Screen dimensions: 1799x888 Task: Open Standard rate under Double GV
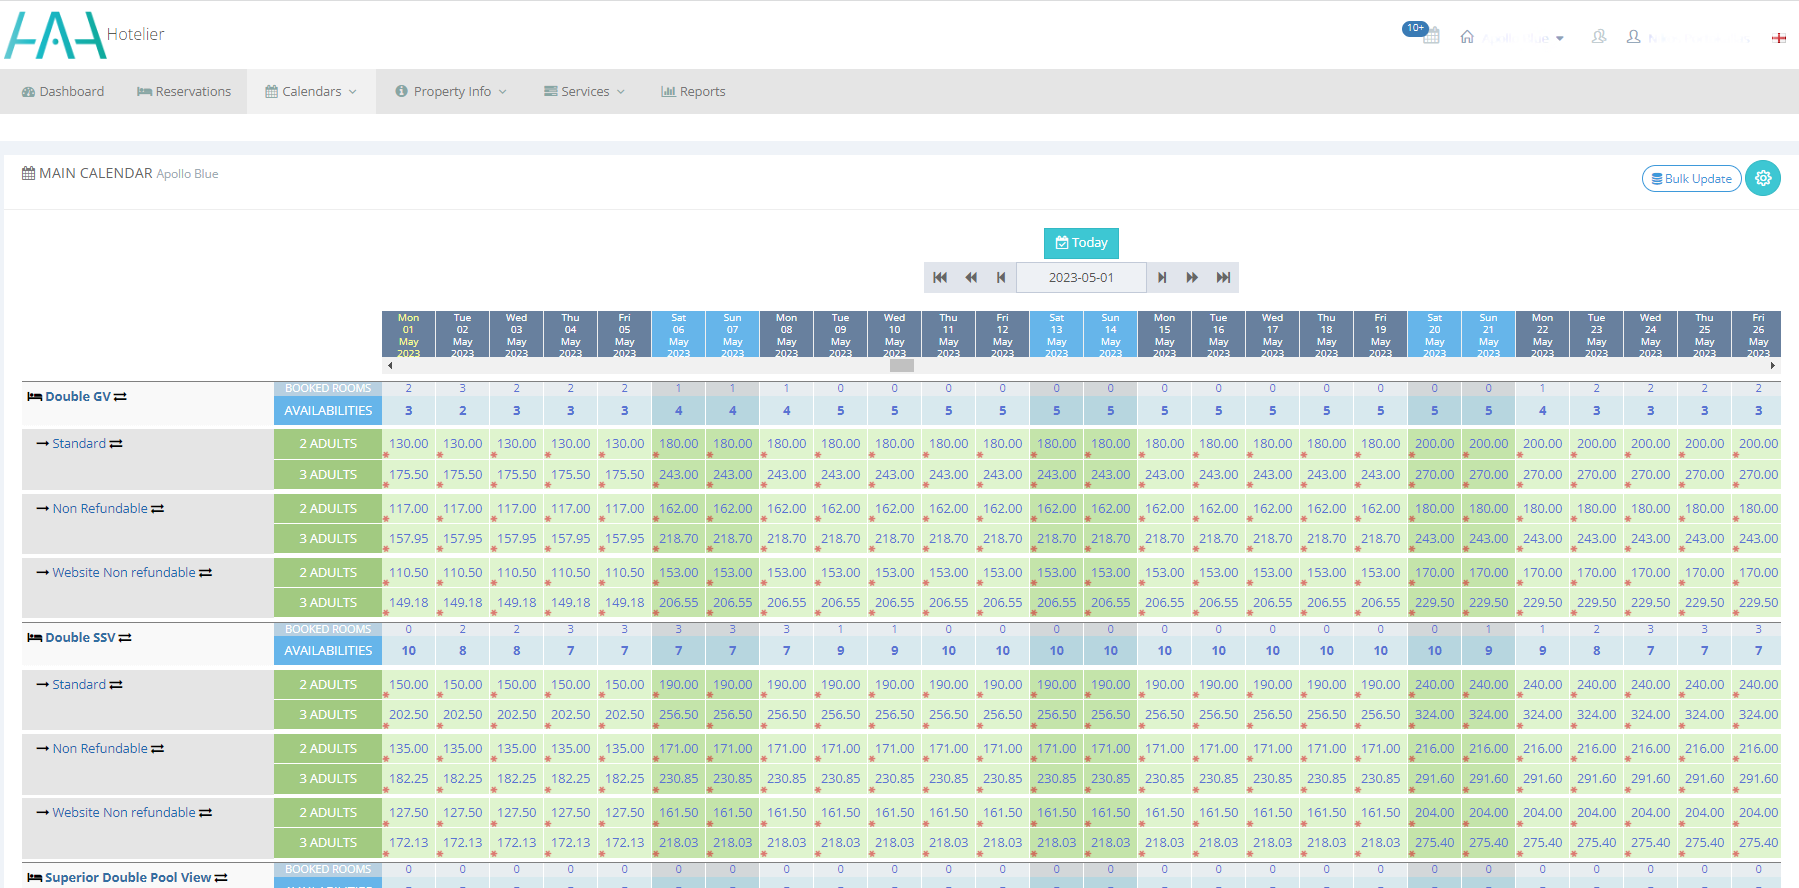point(79,444)
